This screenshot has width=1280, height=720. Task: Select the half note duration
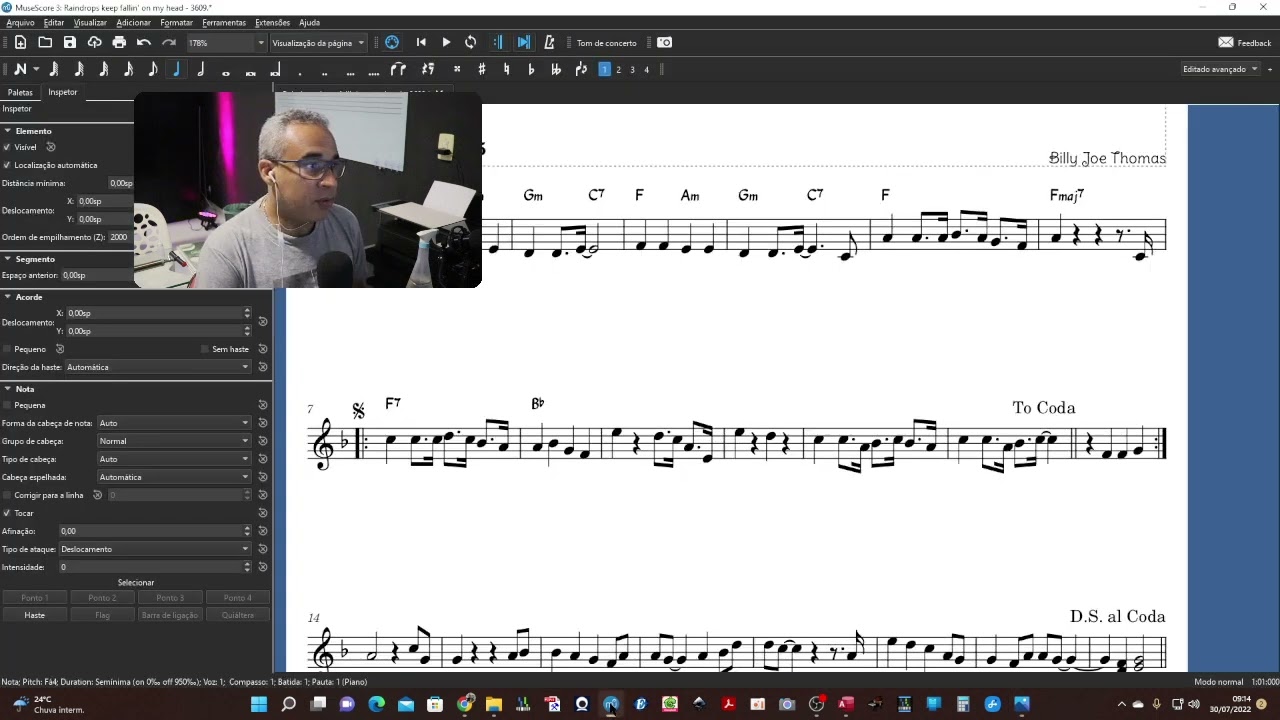(x=201, y=69)
